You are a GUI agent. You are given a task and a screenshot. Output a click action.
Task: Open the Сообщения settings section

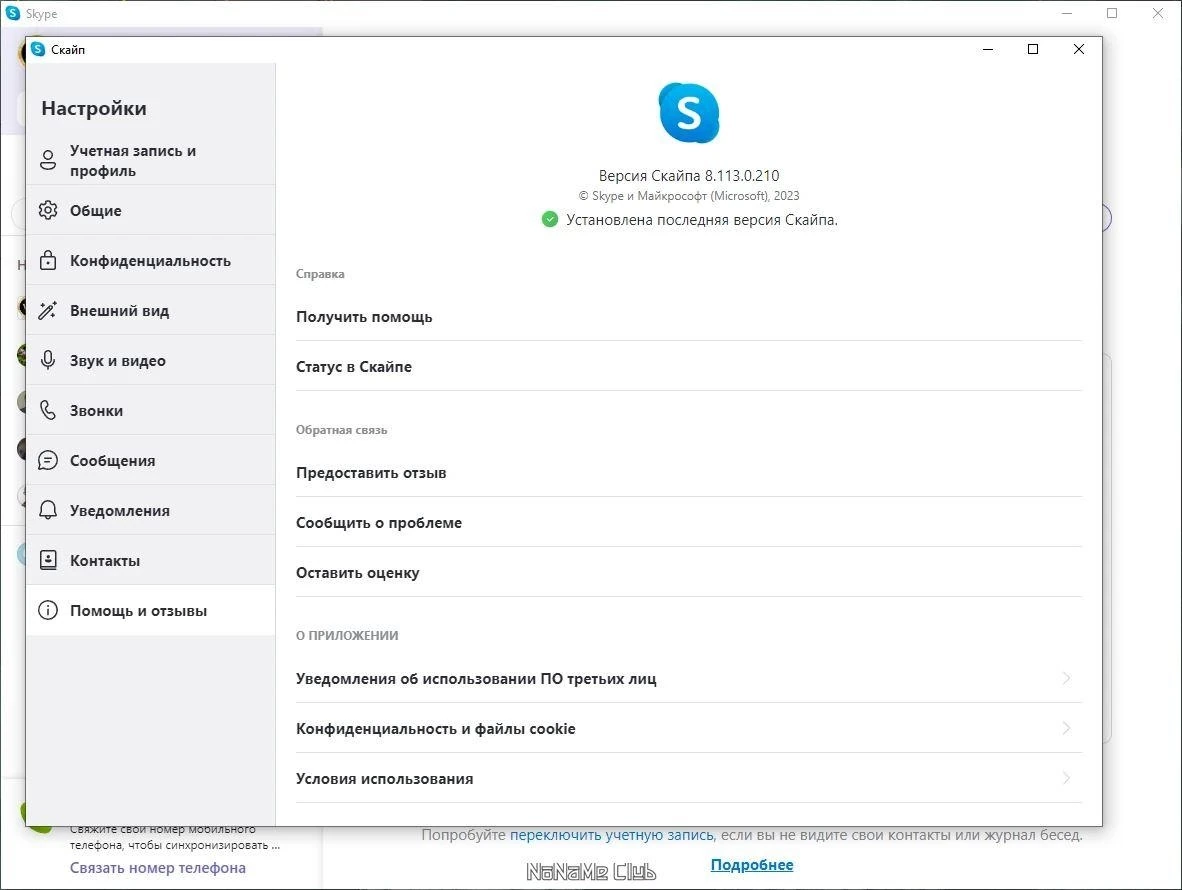151,460
